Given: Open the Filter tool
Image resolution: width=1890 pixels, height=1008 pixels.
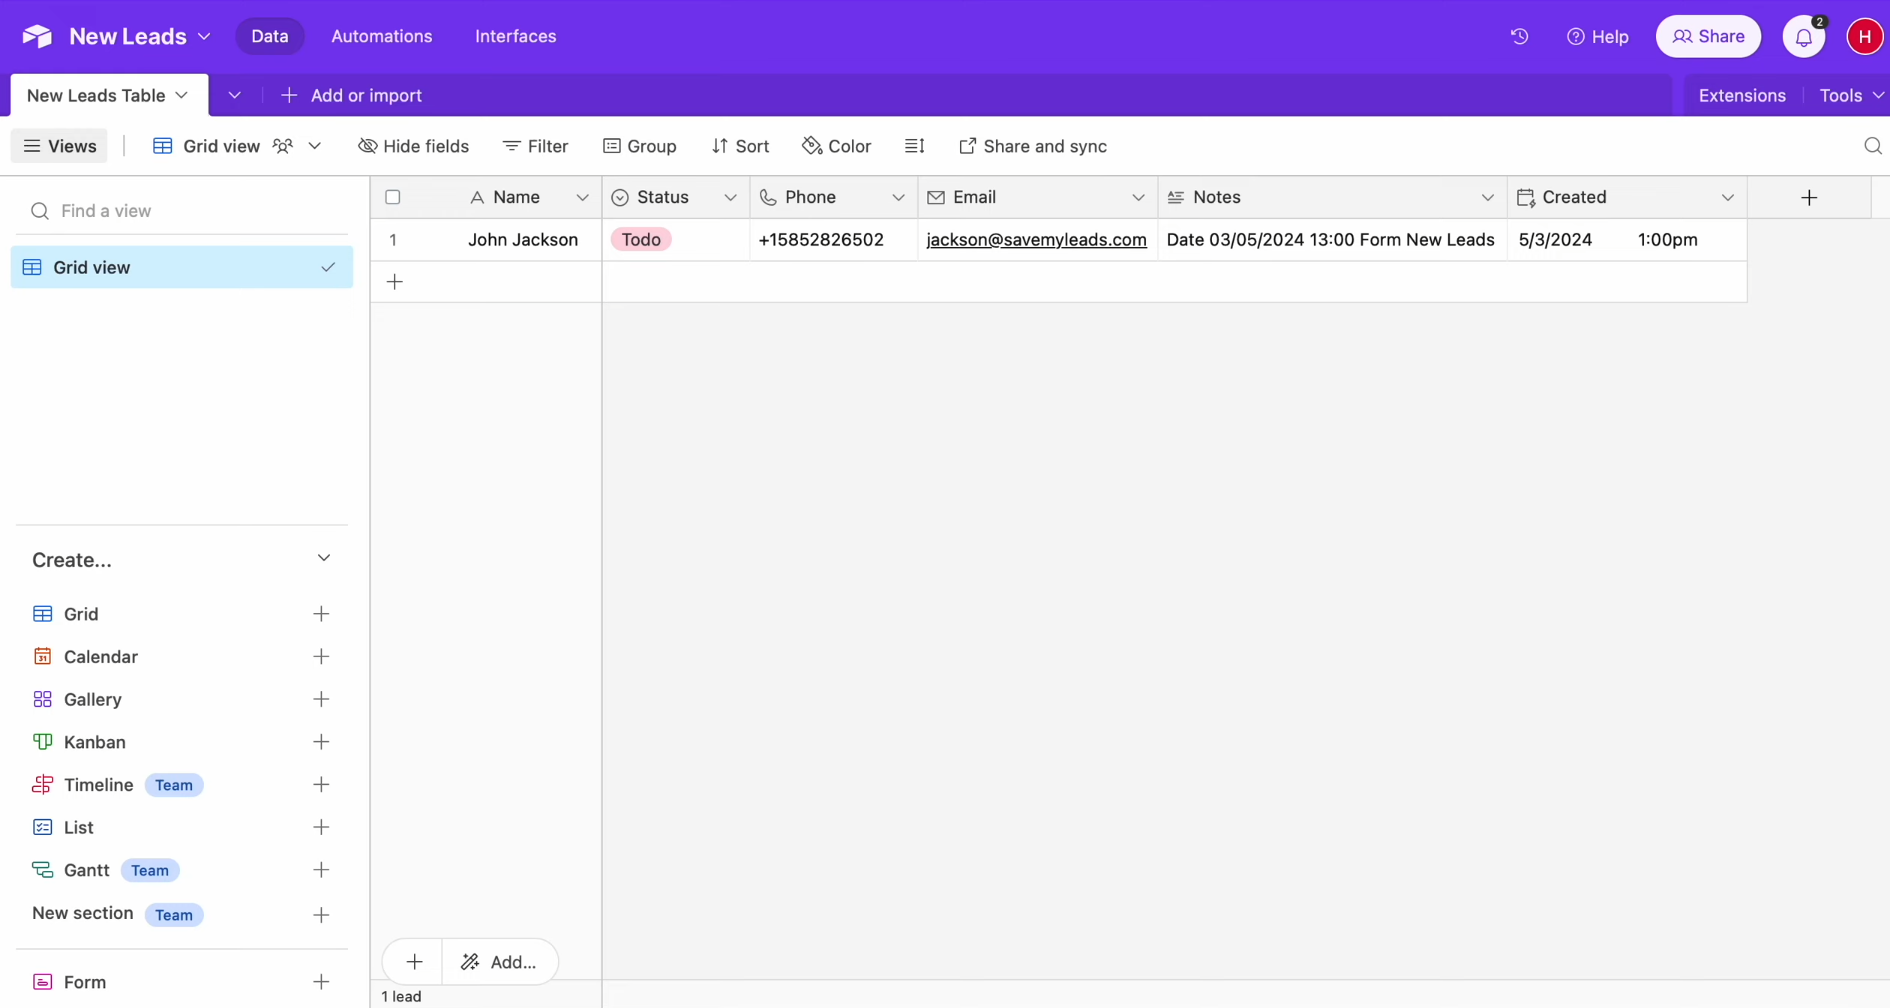Looking at the screenshot, I should coord(511,146).
